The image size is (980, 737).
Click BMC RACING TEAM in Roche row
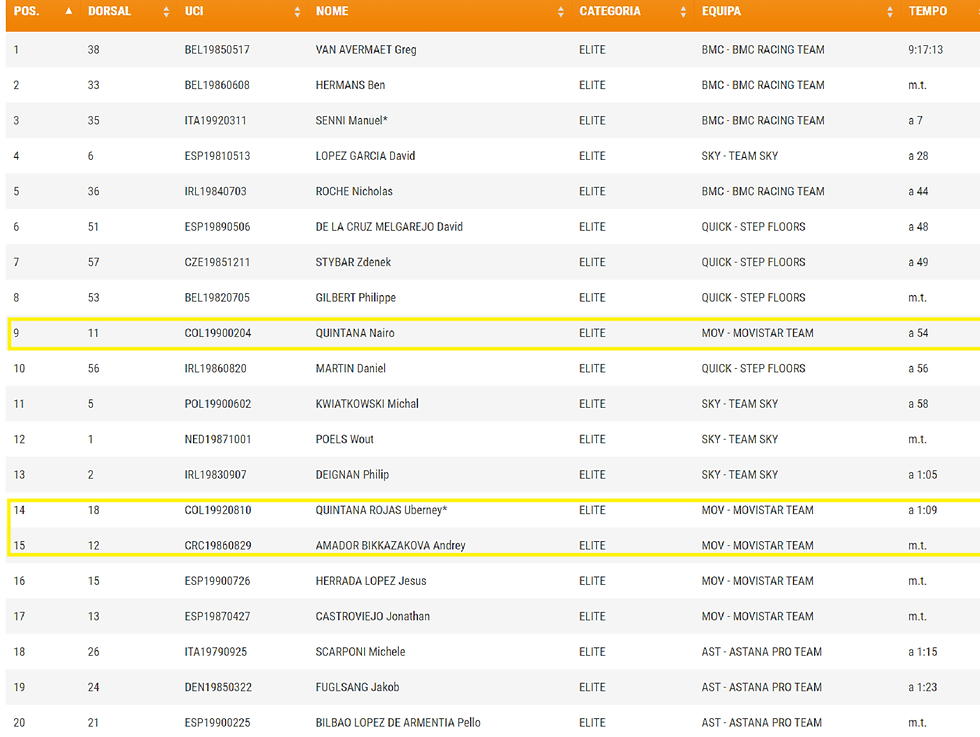point(778,191)
